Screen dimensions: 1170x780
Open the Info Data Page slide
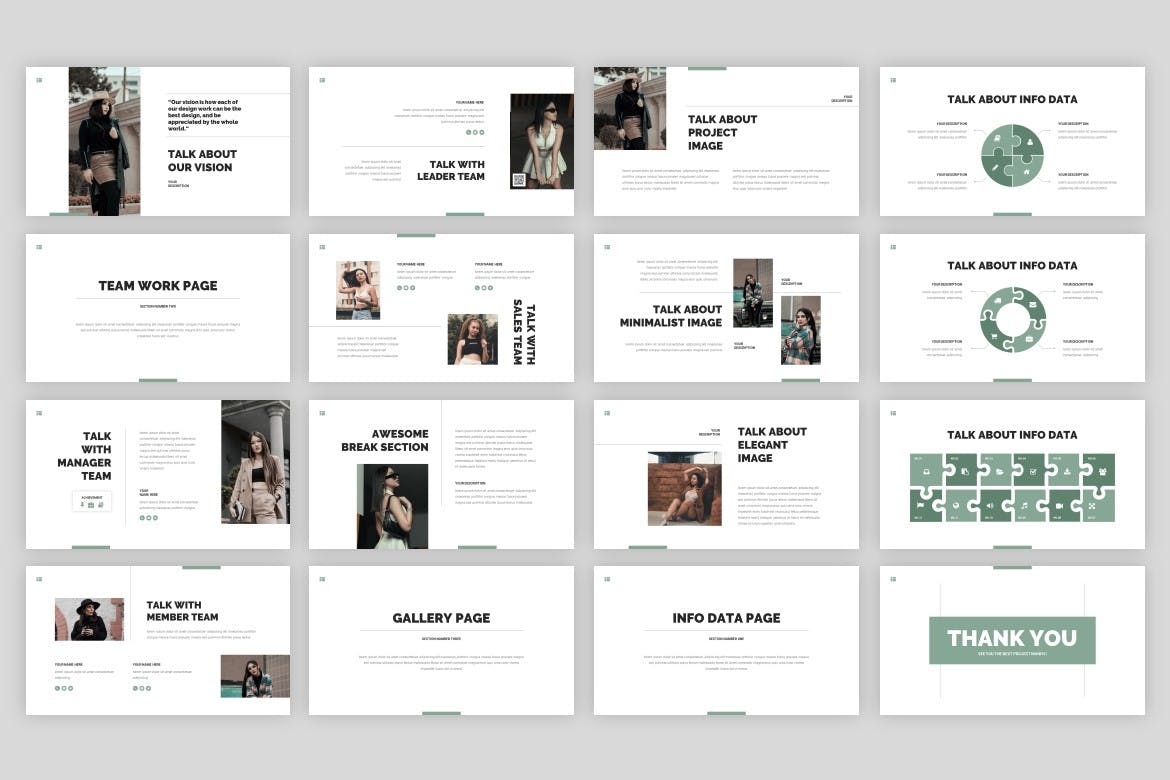(726, 640)
